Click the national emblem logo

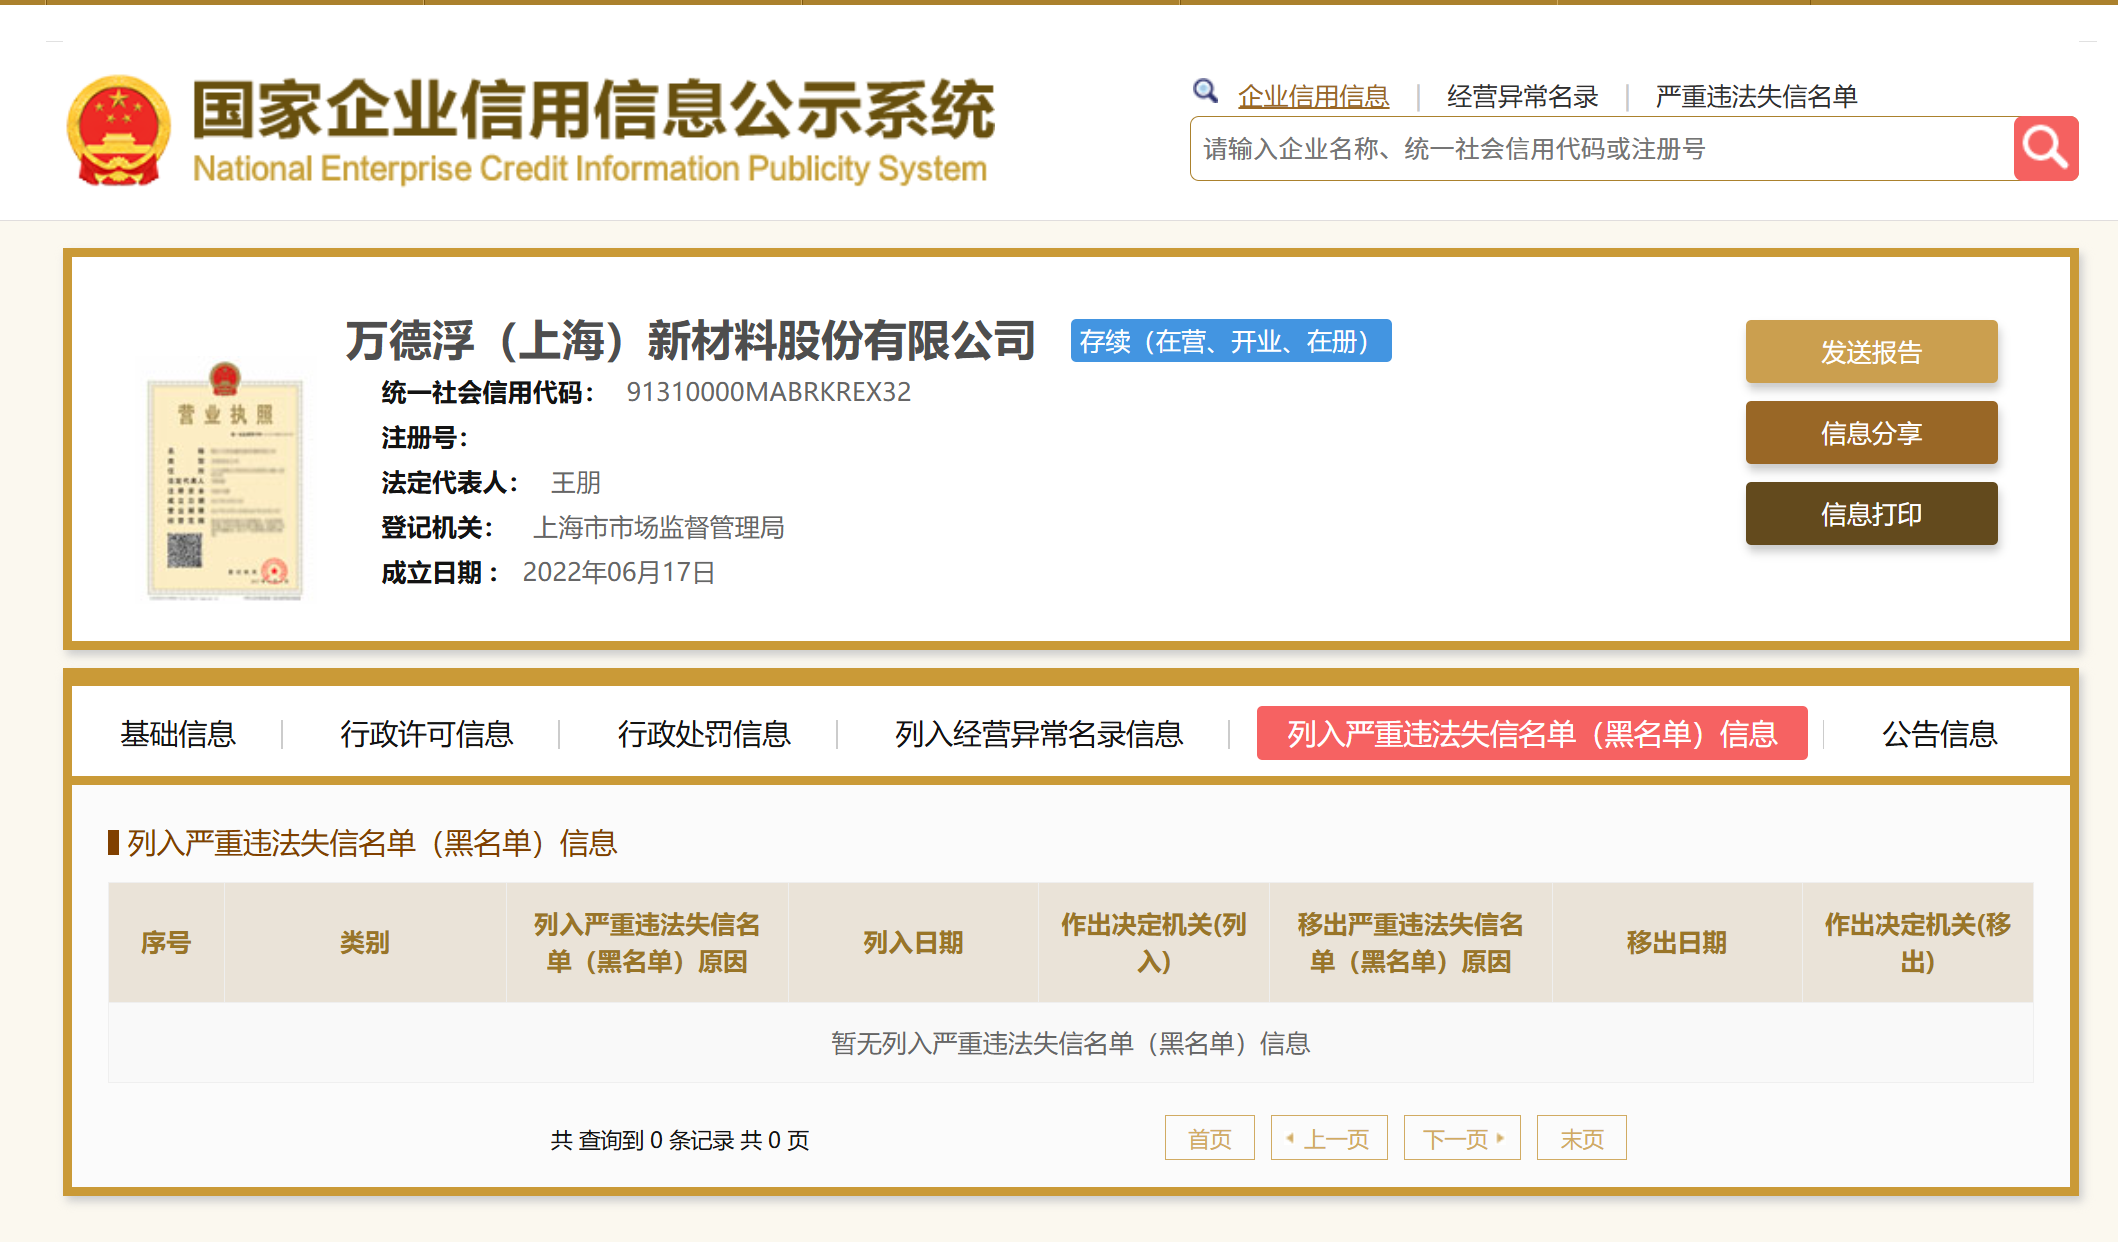[x=118, y=131]
